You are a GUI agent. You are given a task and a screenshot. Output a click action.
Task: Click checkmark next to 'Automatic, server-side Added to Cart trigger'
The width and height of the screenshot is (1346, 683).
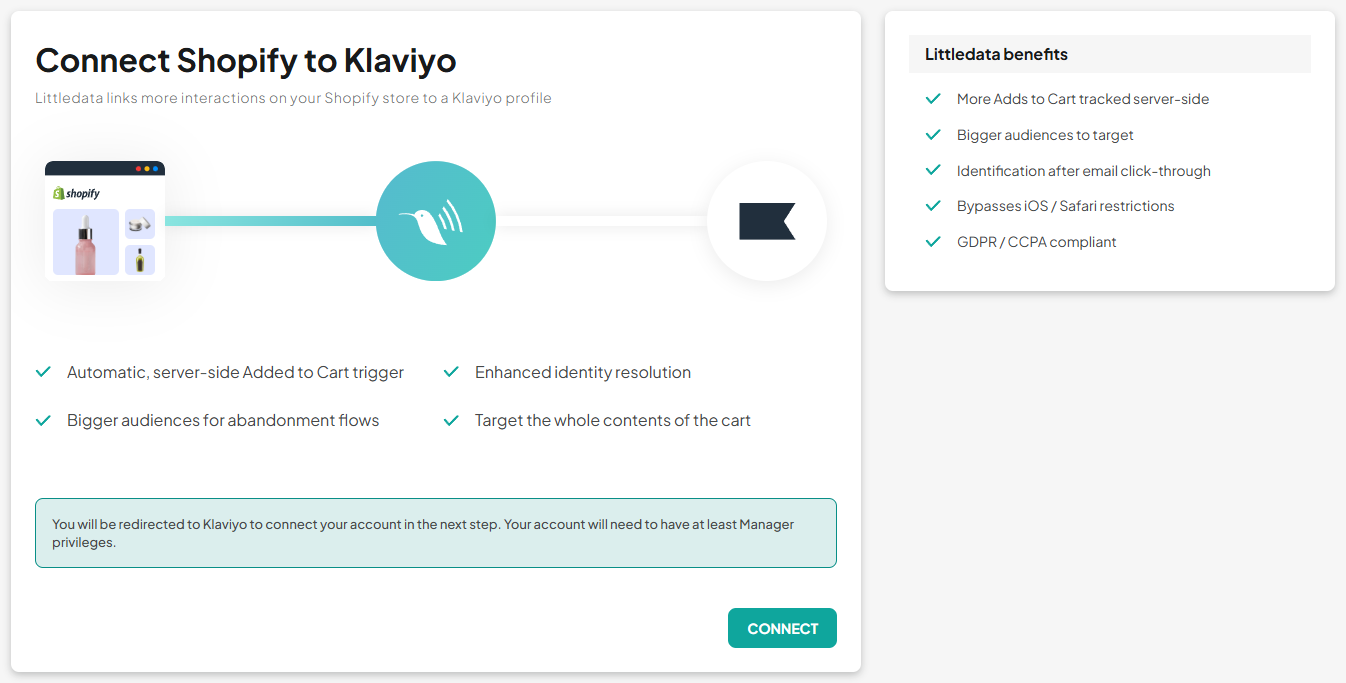coord(43,372)
